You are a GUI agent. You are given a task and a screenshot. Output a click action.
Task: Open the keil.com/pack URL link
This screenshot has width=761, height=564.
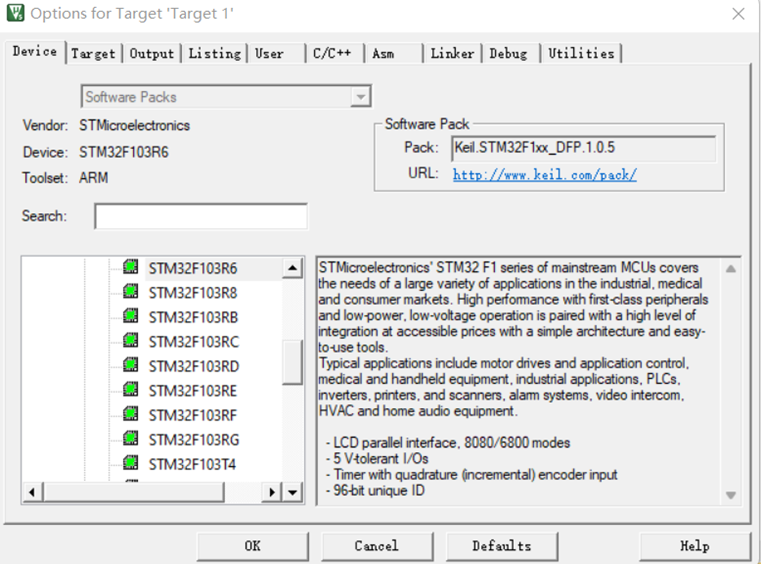coord(545,175)
